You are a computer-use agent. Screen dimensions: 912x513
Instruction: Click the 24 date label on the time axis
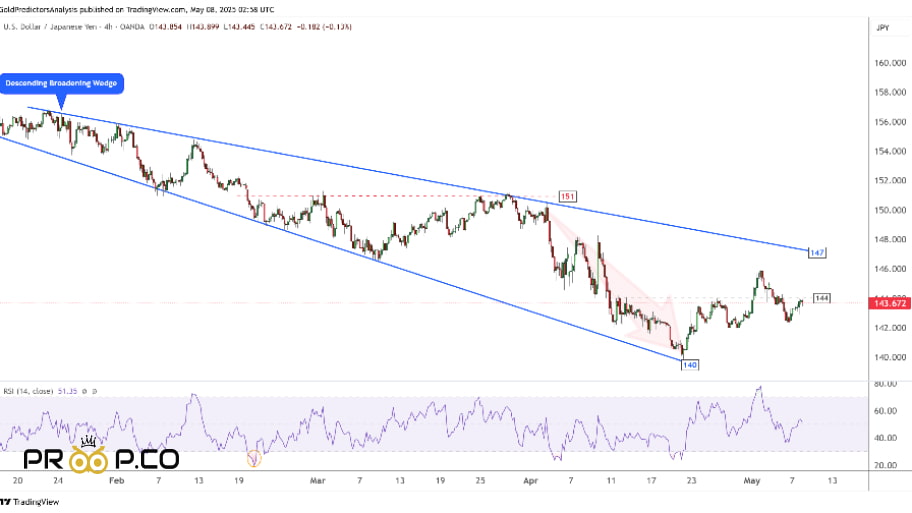coord(58,480)
